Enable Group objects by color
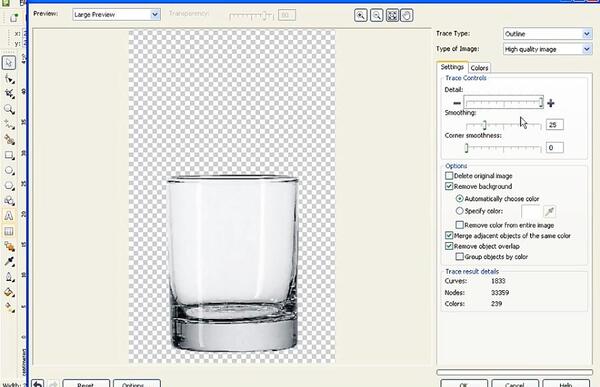Image resolution: width=600 pixels, height=387 pixels. point(460,256)
